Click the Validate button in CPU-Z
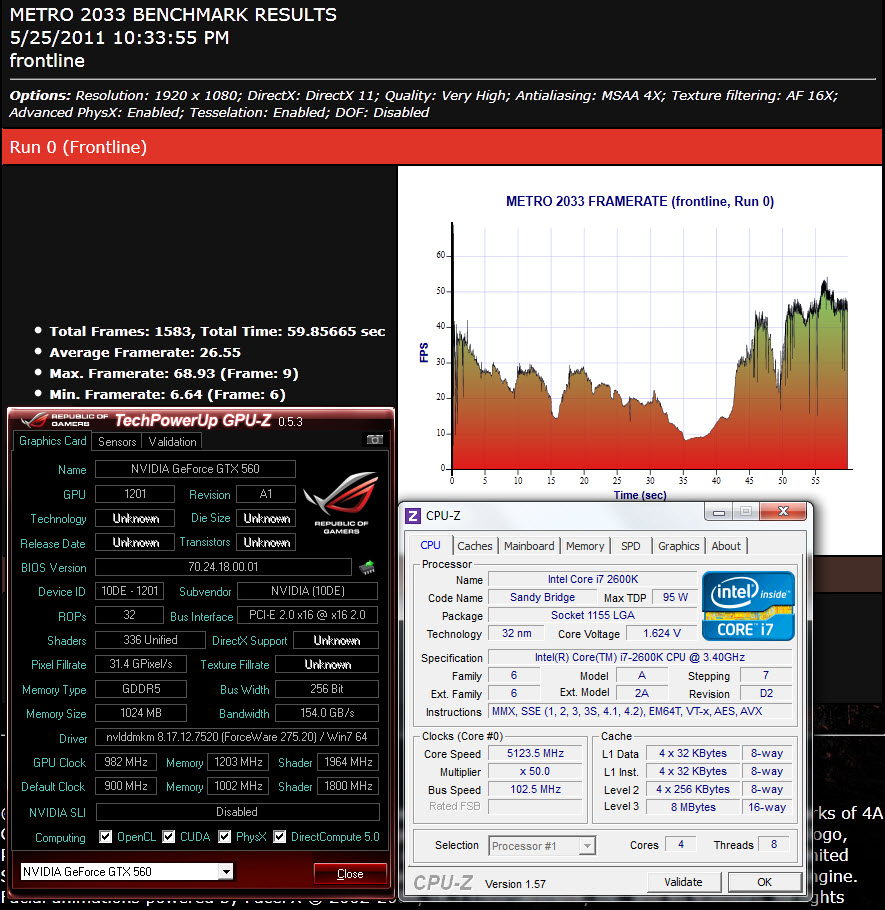The width and height of the screenshot is (885, 910). pos(683,882)
